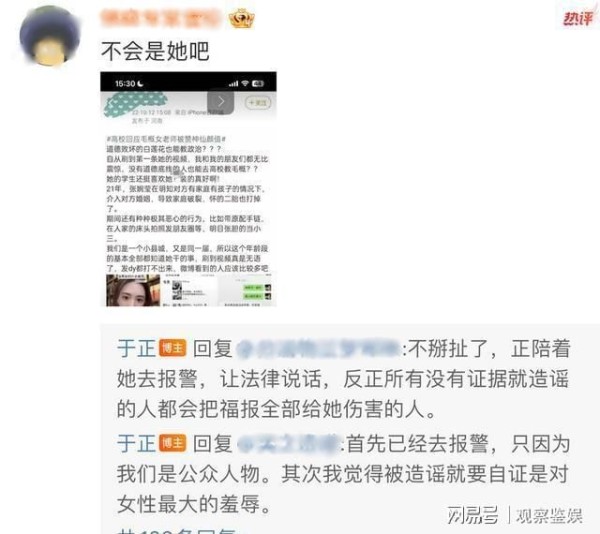Click the cellular signal bars icon
Image resolution: width=600 pixels, height=534 pixels.
click(233, 83)
